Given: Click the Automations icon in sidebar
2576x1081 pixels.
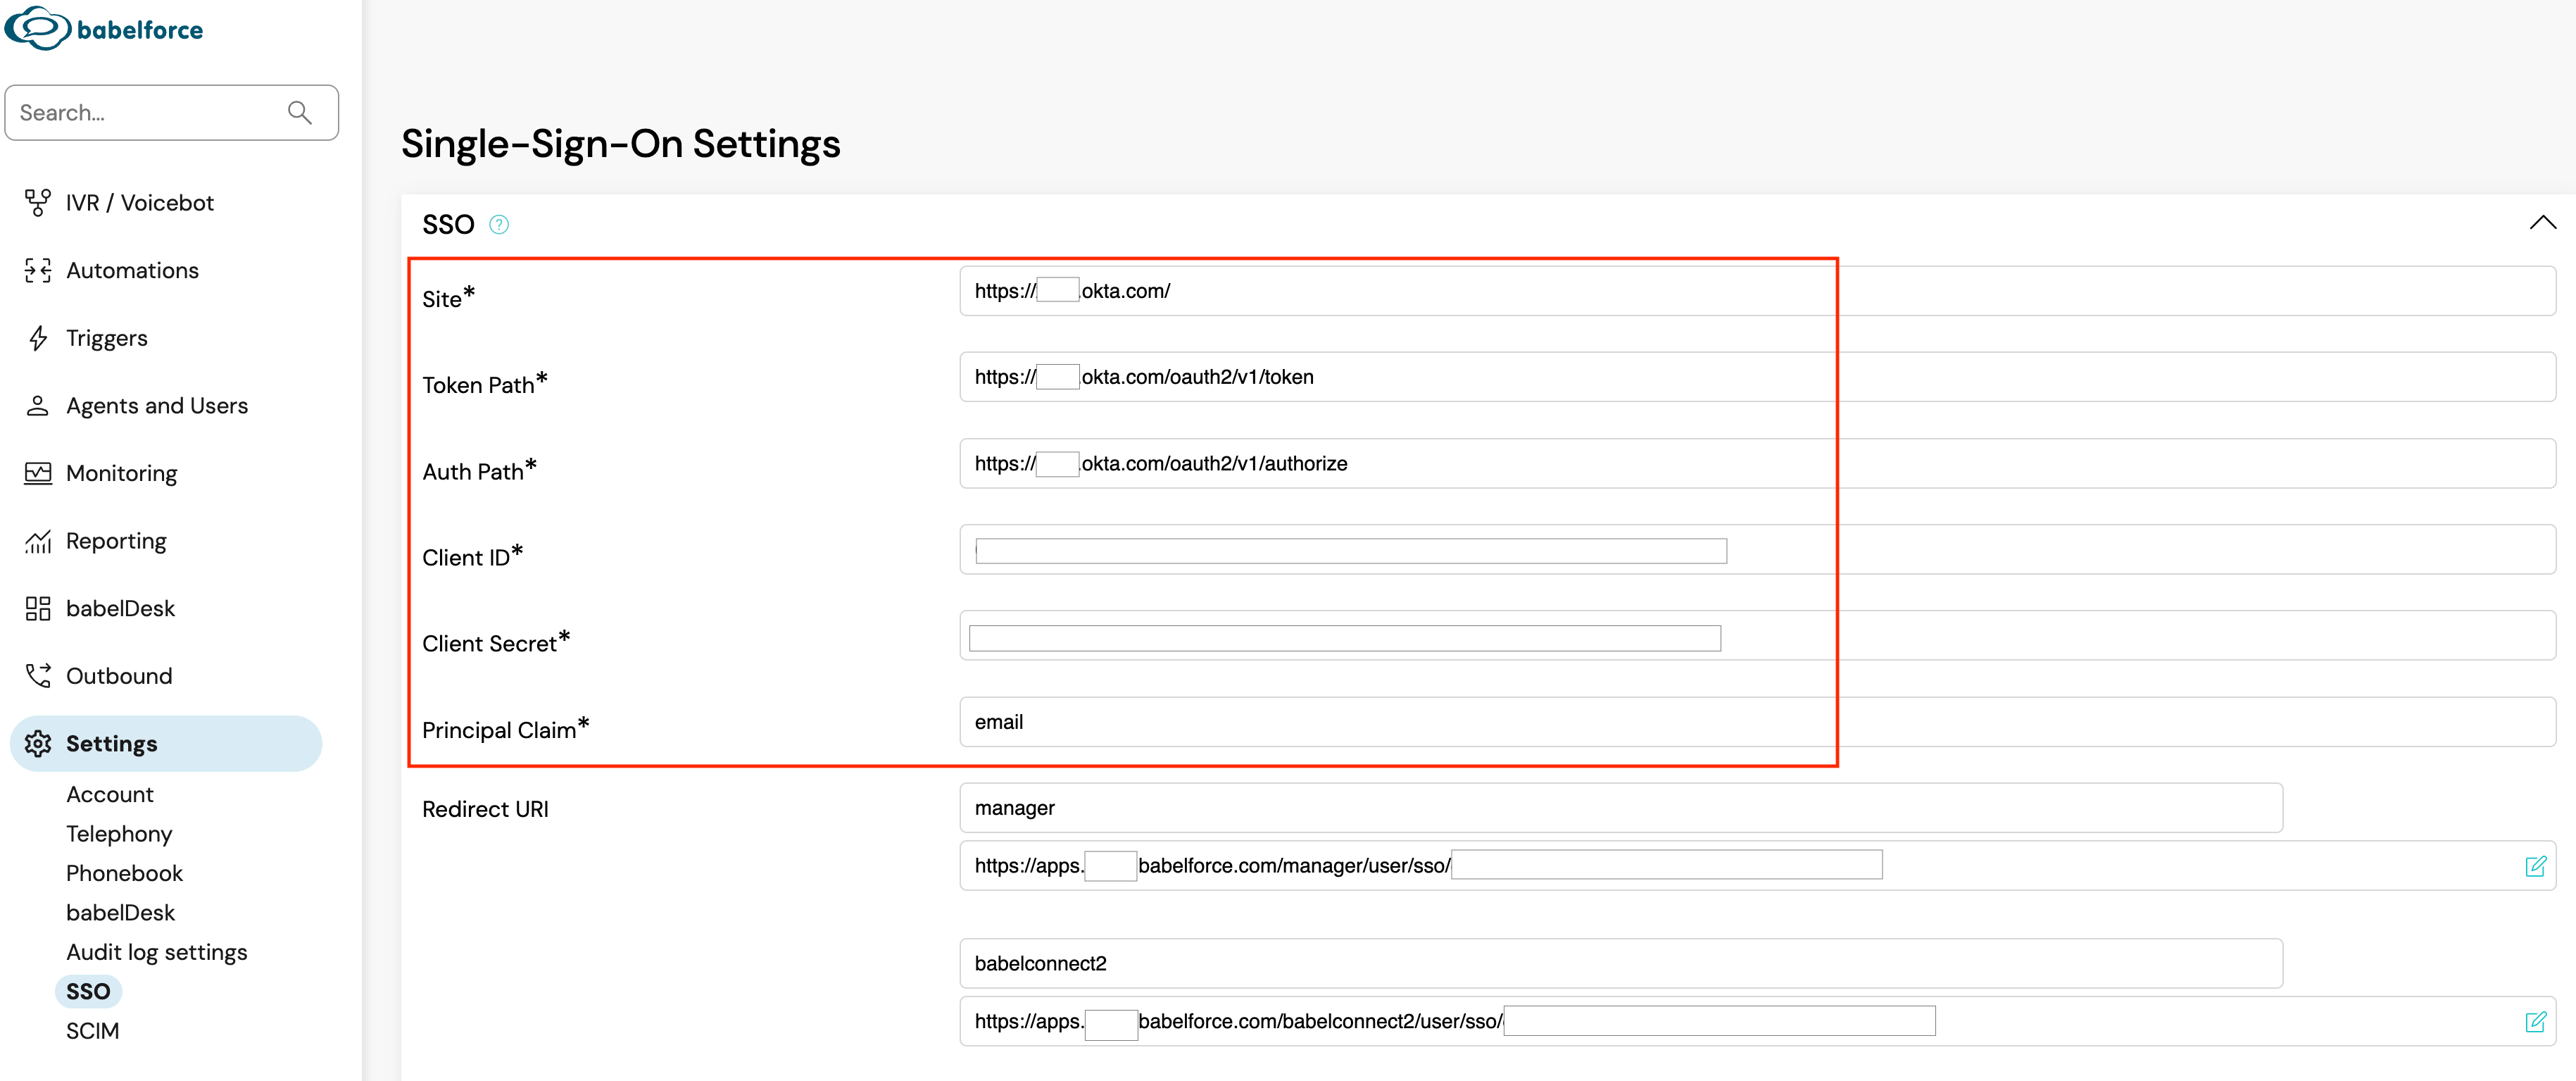Looking at the screenshot, I should pos(38,270).
